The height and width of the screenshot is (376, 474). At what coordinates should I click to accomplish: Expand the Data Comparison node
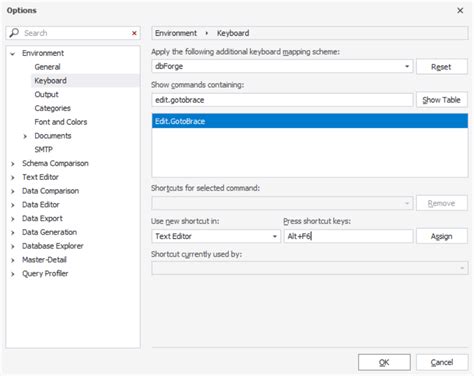[13, 191]
